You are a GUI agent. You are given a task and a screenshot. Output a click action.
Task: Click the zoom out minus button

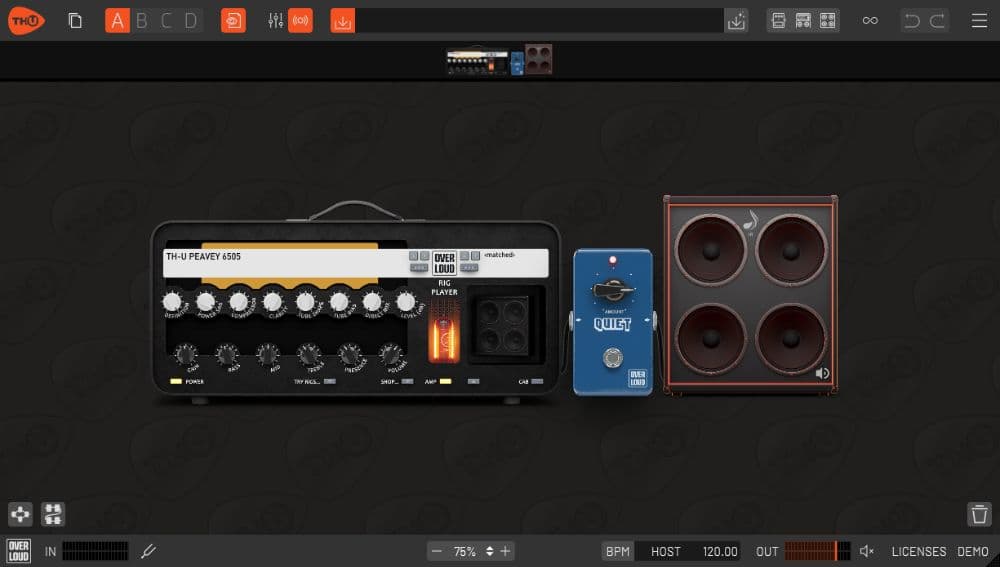(436, 551)
